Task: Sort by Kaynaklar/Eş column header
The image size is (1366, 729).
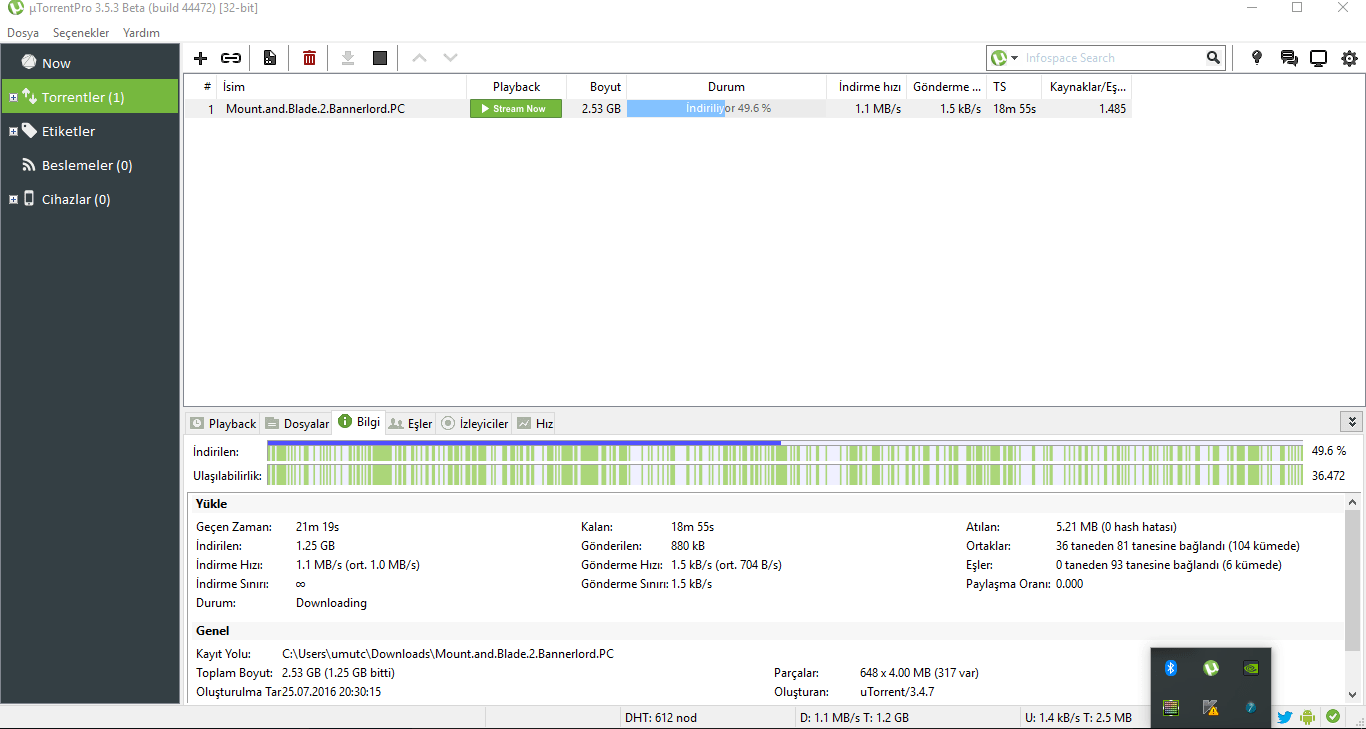Action: 1087,87
